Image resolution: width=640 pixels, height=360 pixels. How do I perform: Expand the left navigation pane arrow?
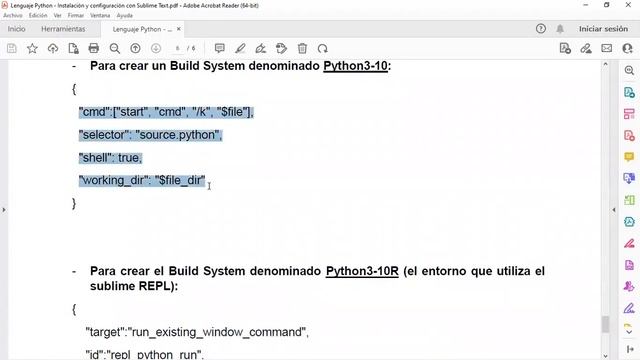click(4, 210)
